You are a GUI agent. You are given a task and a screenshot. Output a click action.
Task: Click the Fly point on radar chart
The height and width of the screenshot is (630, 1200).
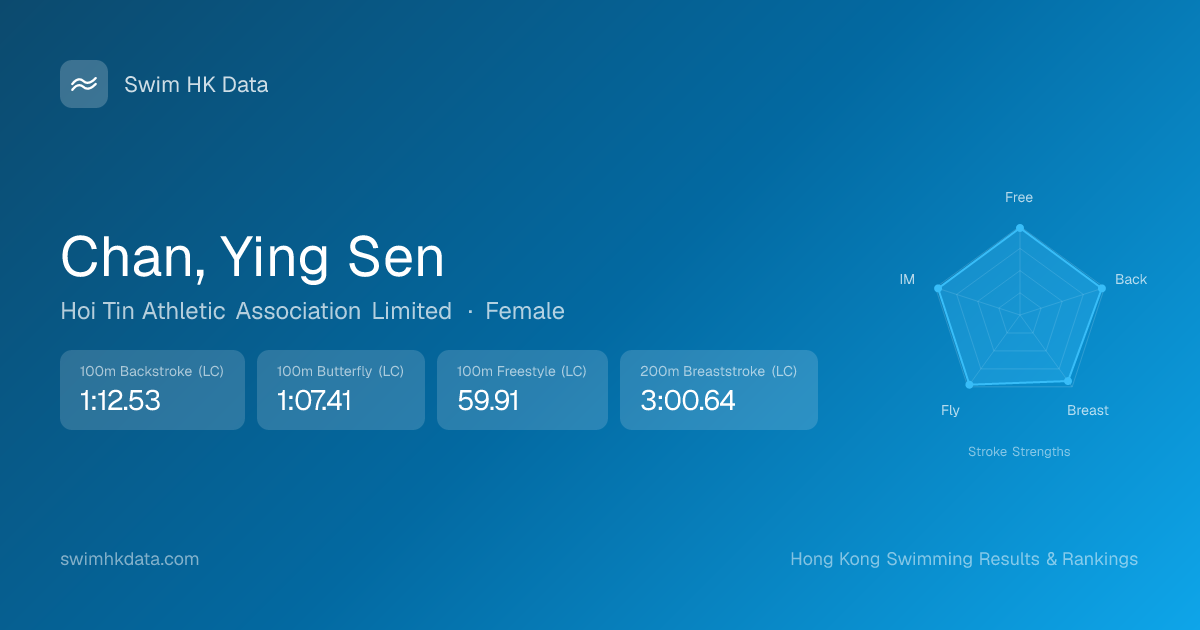click(969, 384)
